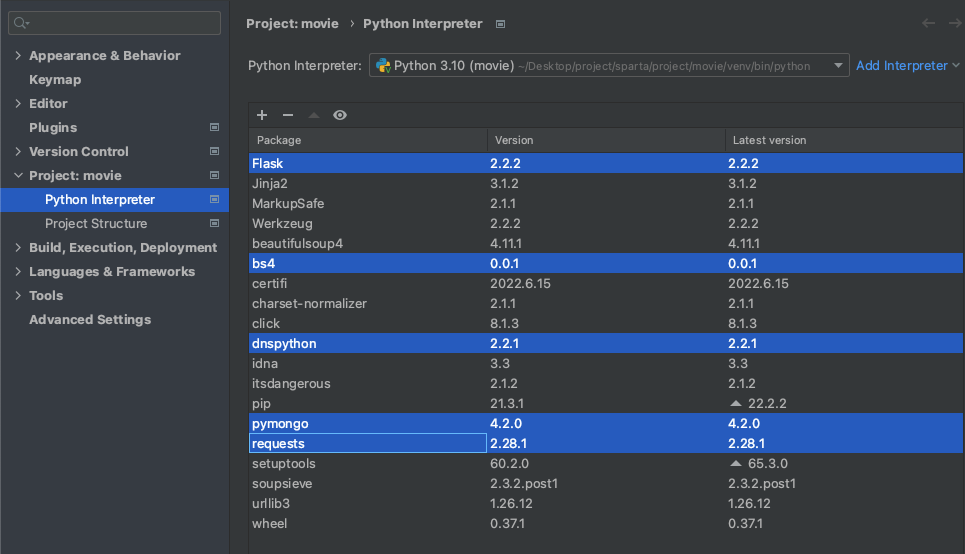Select the Flask package row
The width and height of the screenshot is (965, 554).
click(606, 163)
